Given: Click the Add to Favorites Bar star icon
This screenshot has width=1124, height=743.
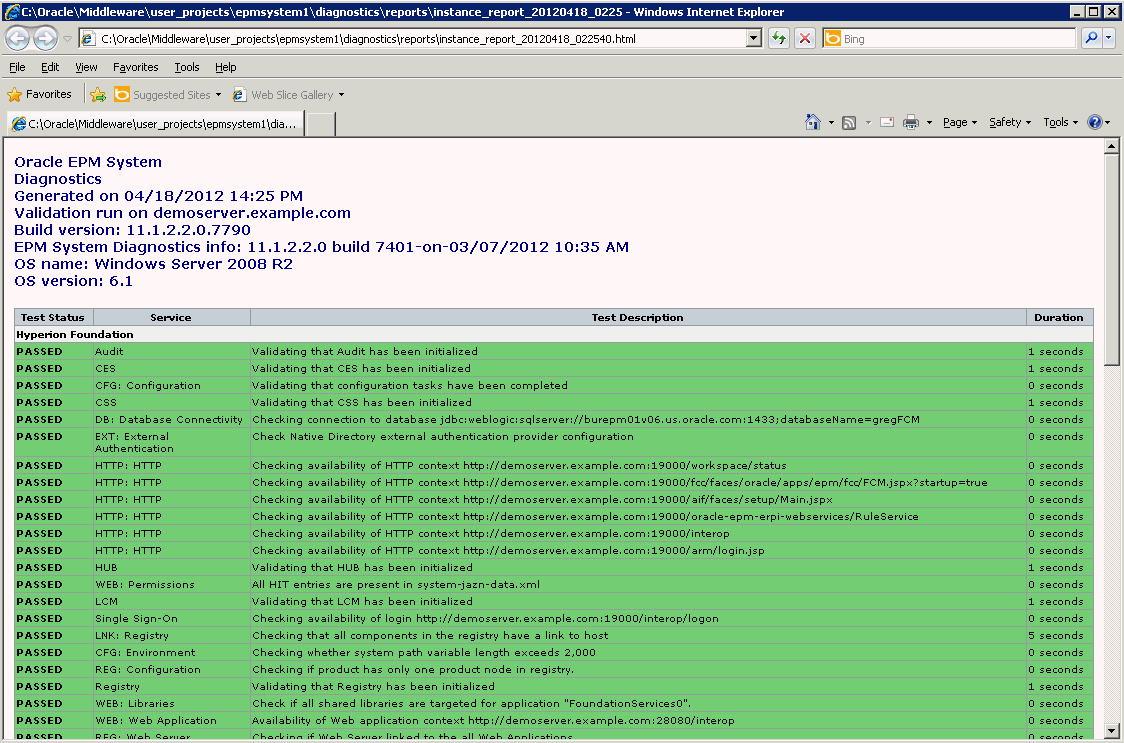Looking at the screenshot, I should pos(97,94).
